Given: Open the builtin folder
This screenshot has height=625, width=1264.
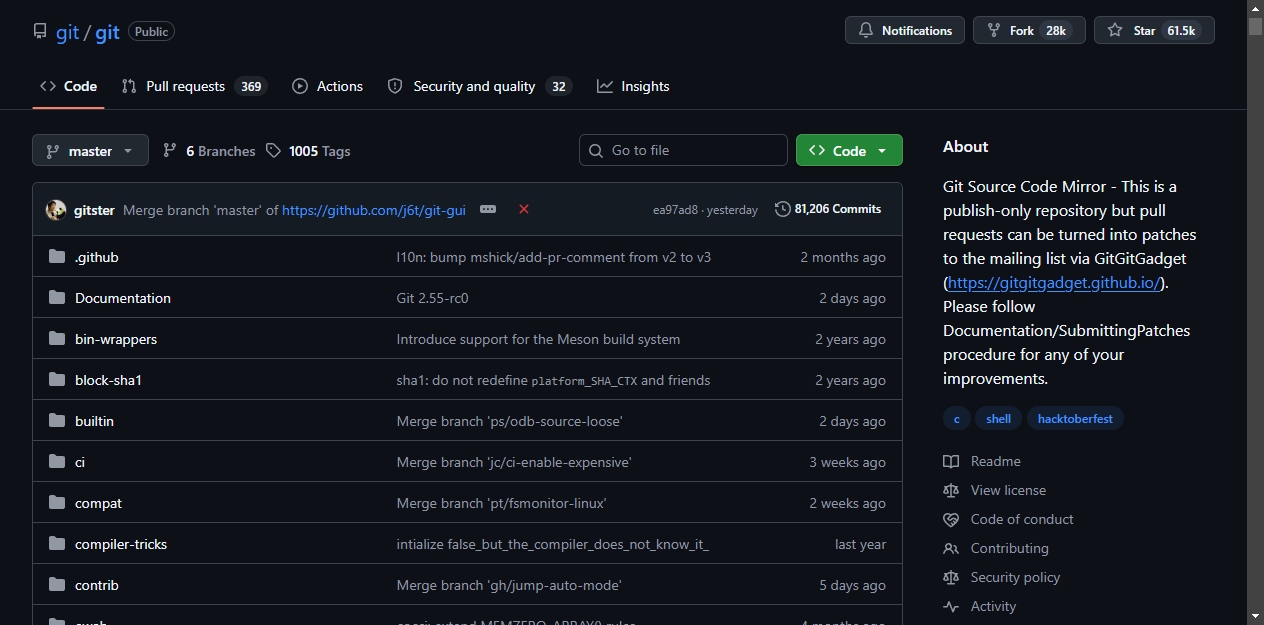Looking at the screenshot, I should point(94,421).
